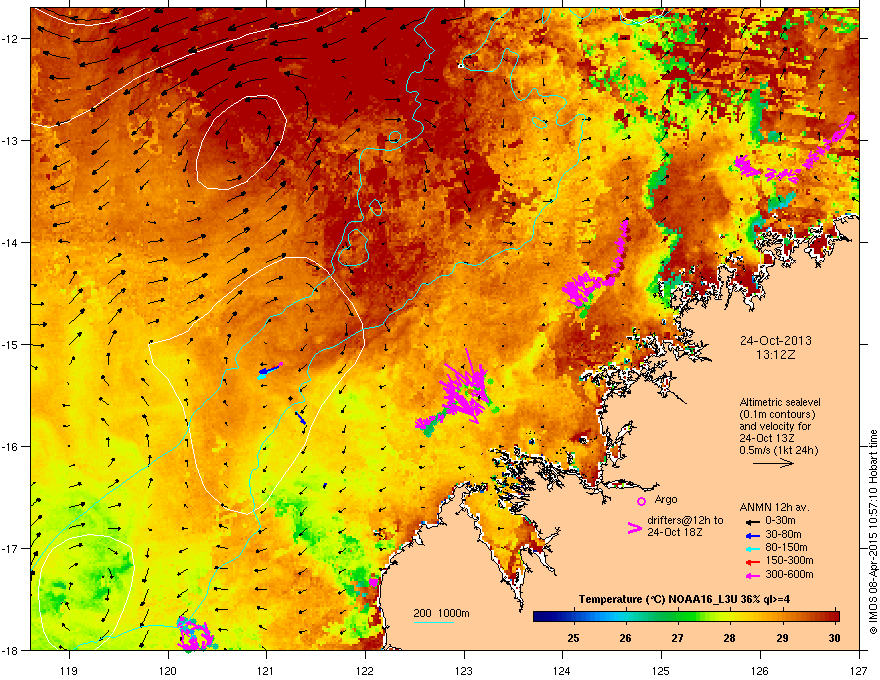Screen dimensions: 880x680
Task: Click the cyan line under '200 1000m'
Action: pos(434,622)
